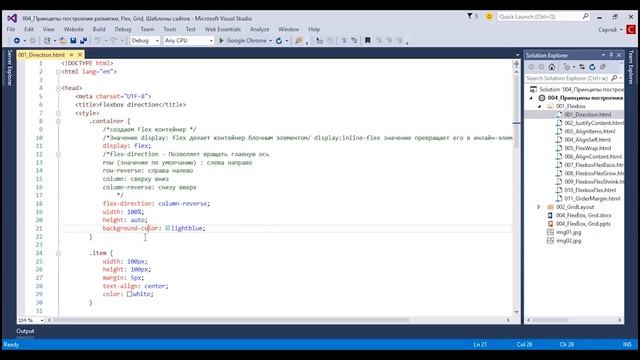The height and width of the screenshot is (360, 640).
Task: Select img01.jpg in Solution Explorer
Action: pyautogui.click(x=569, y=232)
